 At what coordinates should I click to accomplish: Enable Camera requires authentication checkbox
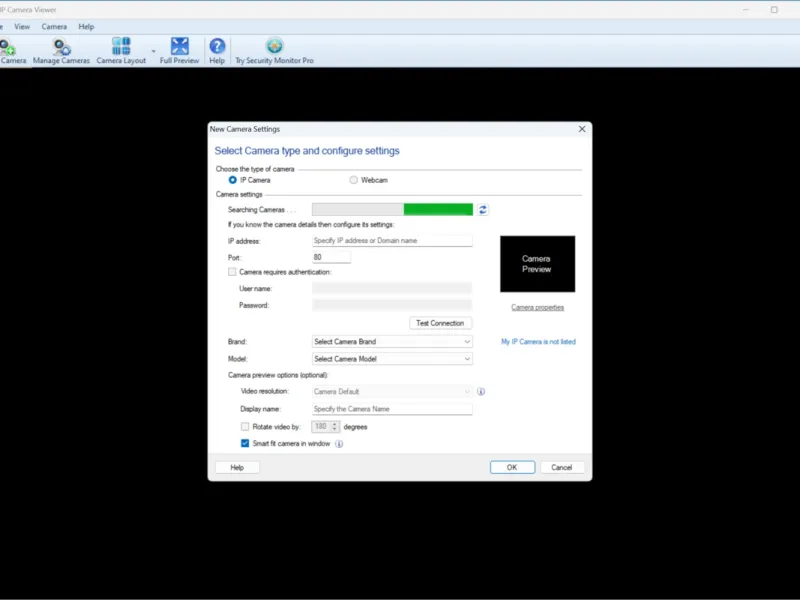click(x=232, y=272)
